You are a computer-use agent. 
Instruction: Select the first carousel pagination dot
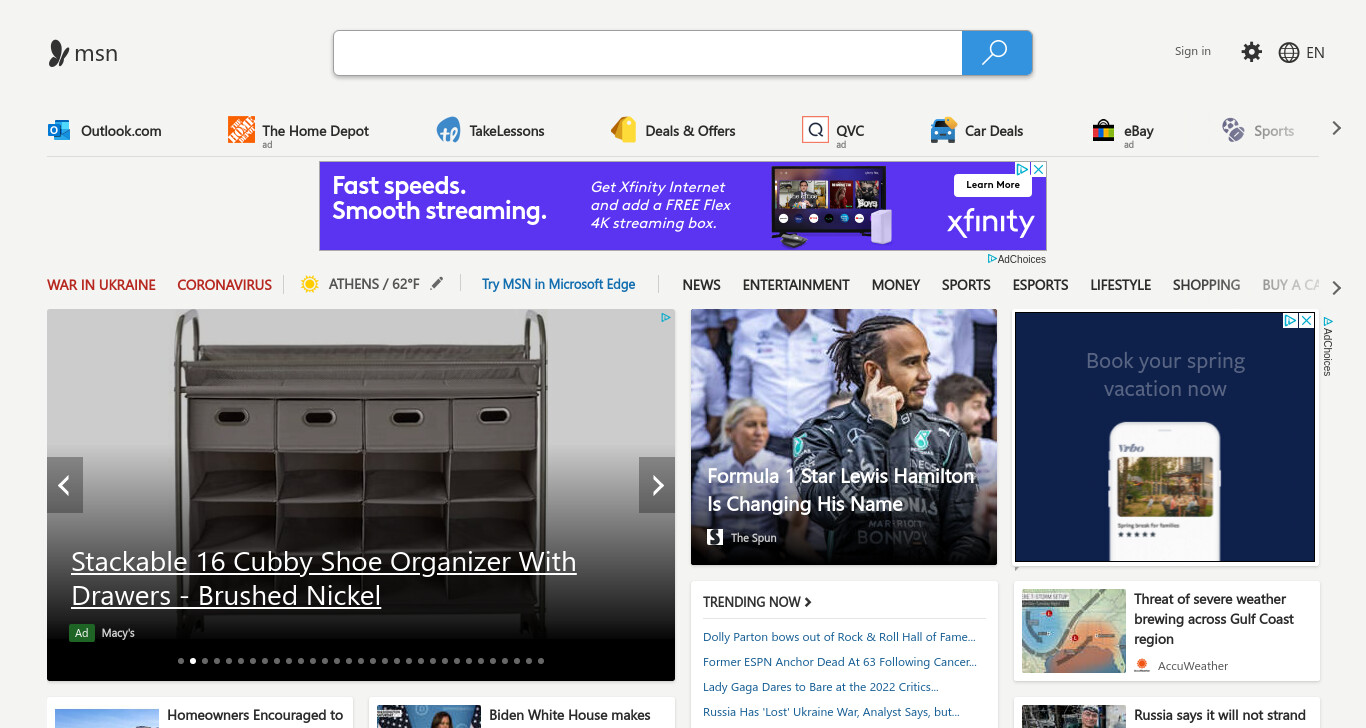coord(181,661)
